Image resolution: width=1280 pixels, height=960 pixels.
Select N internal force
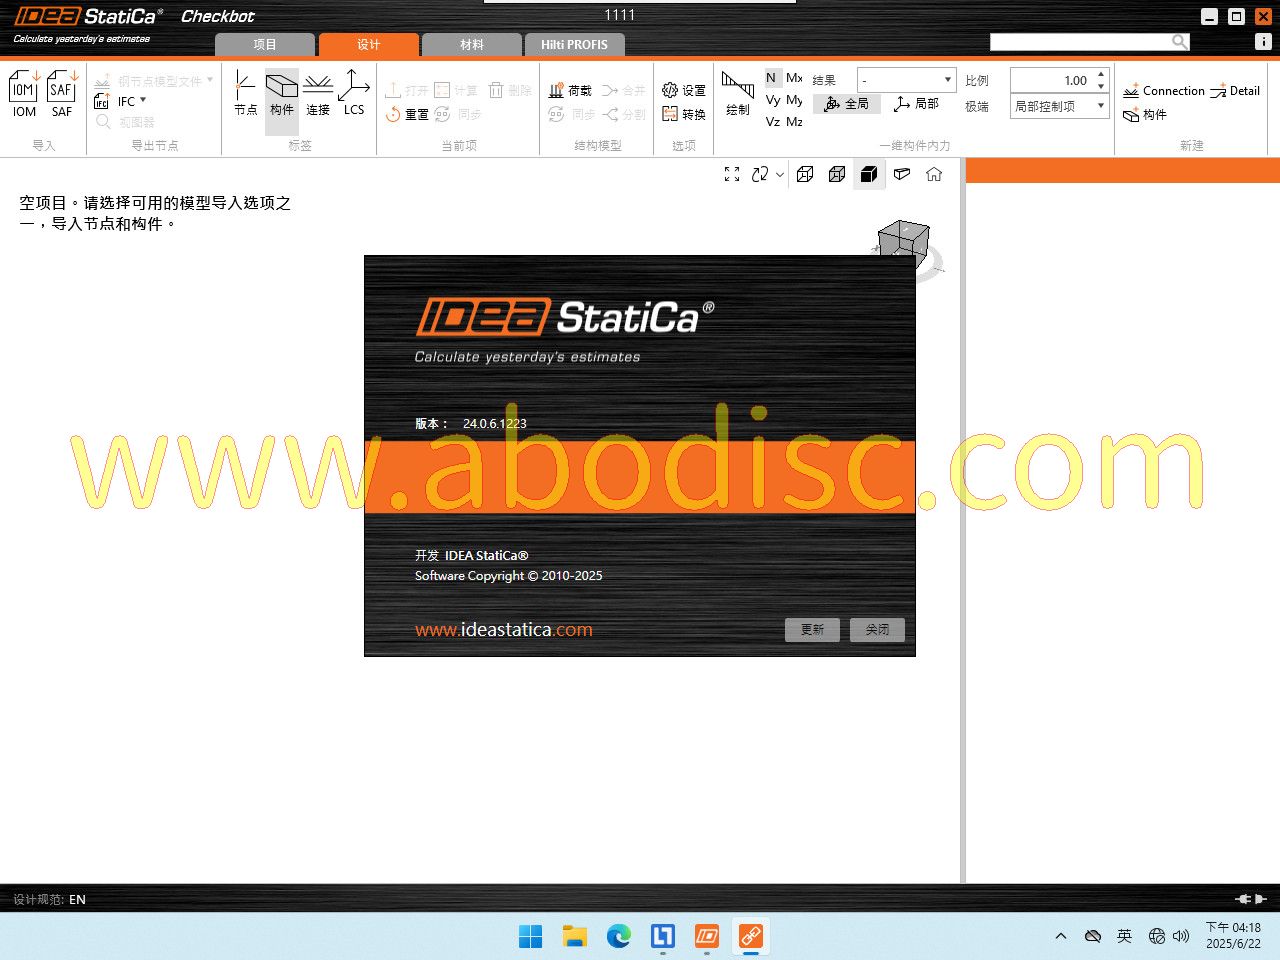tap(771, 78)
